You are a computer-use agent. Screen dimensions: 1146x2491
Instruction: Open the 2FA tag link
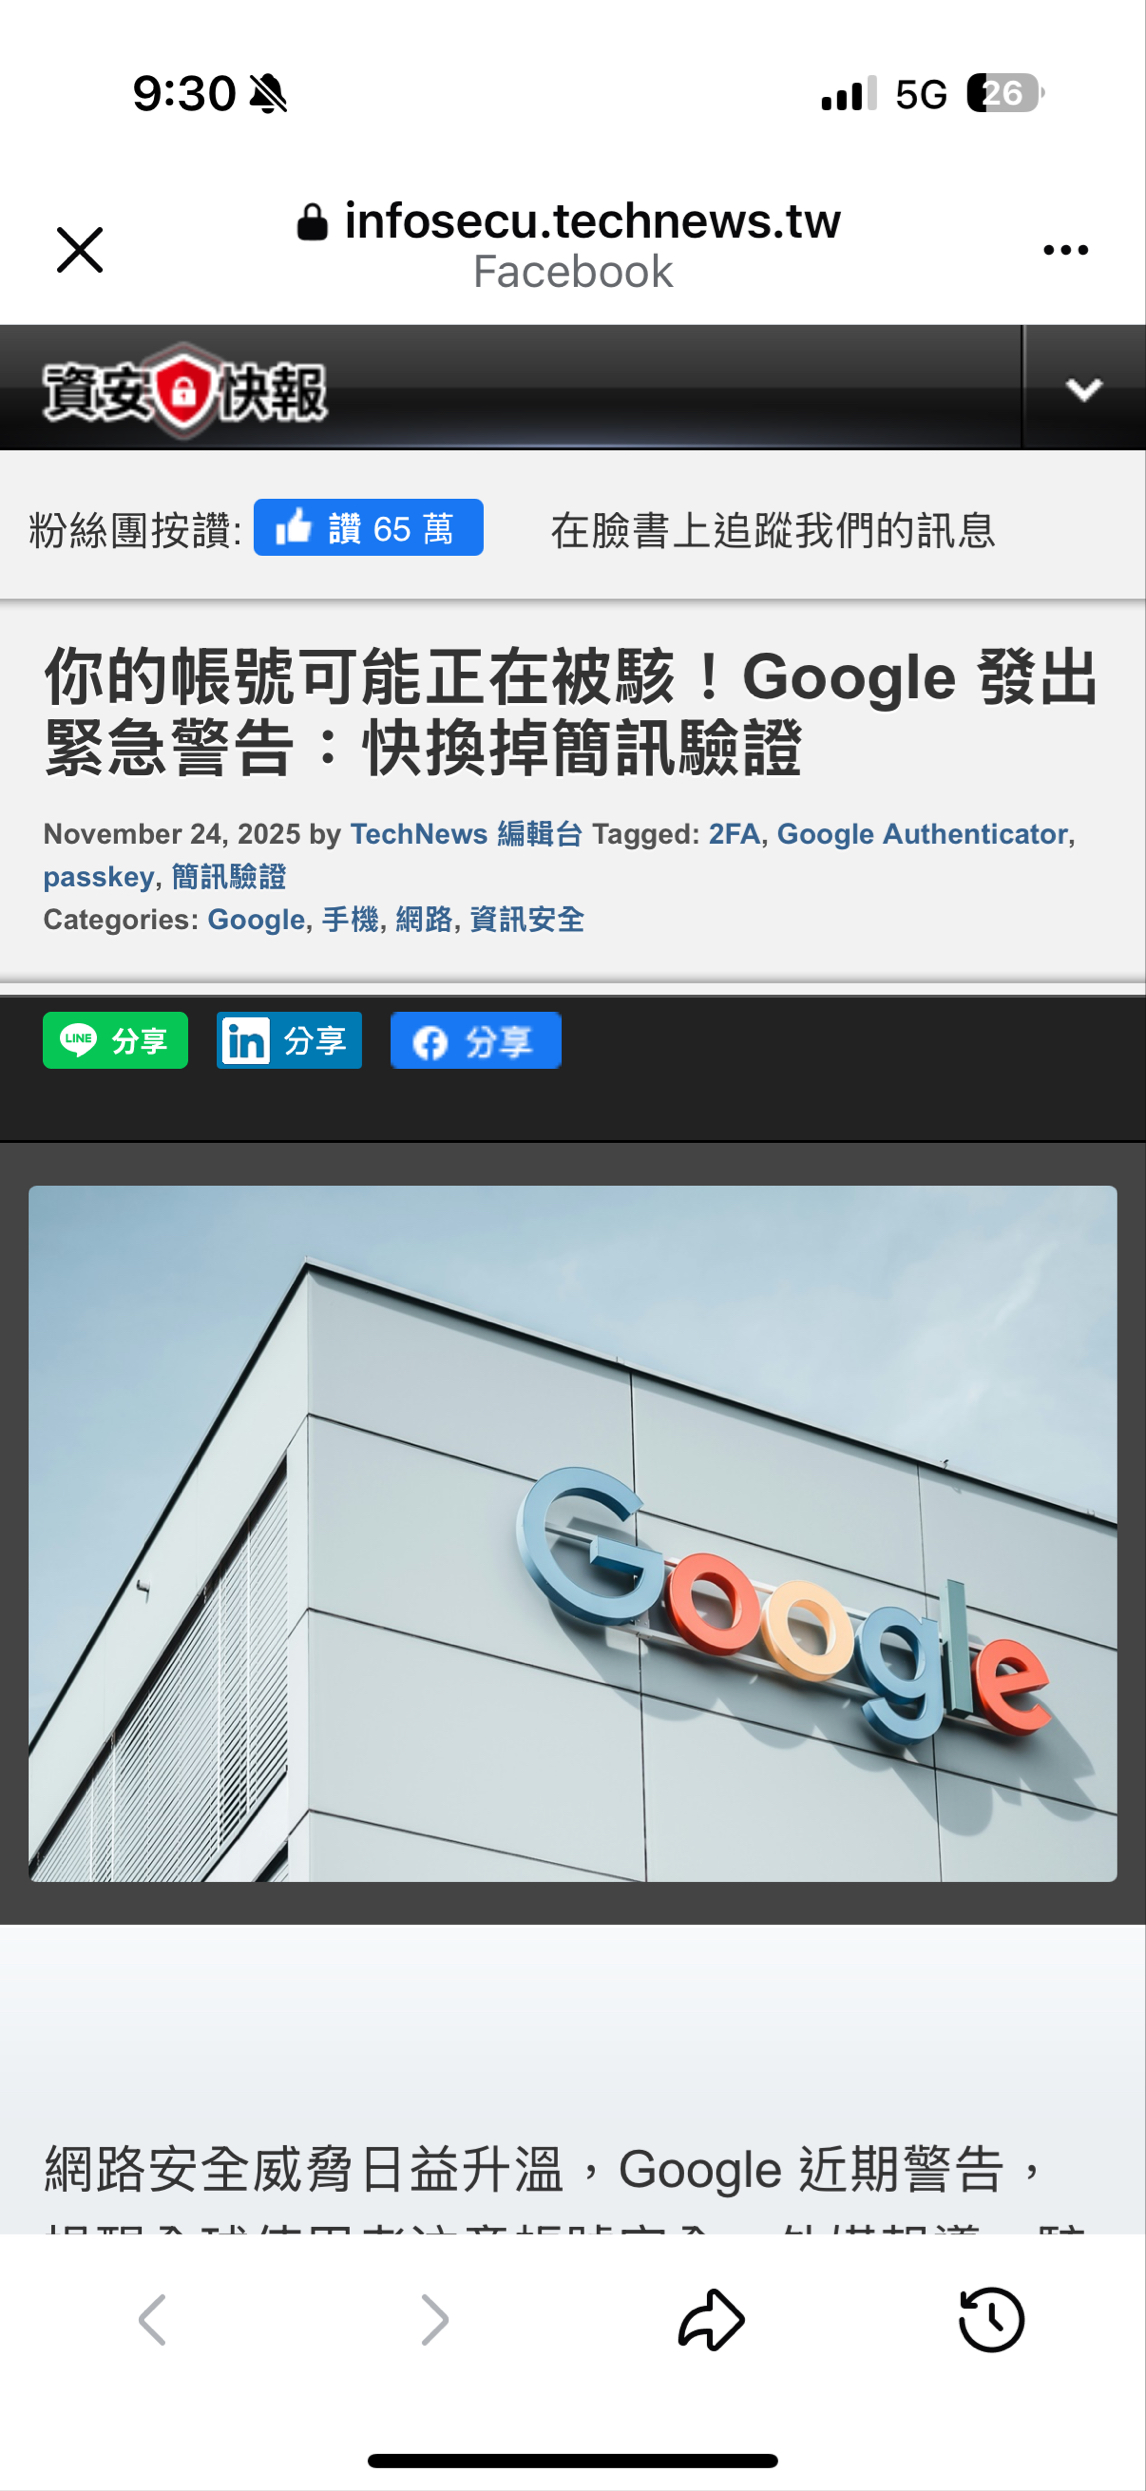734,834
